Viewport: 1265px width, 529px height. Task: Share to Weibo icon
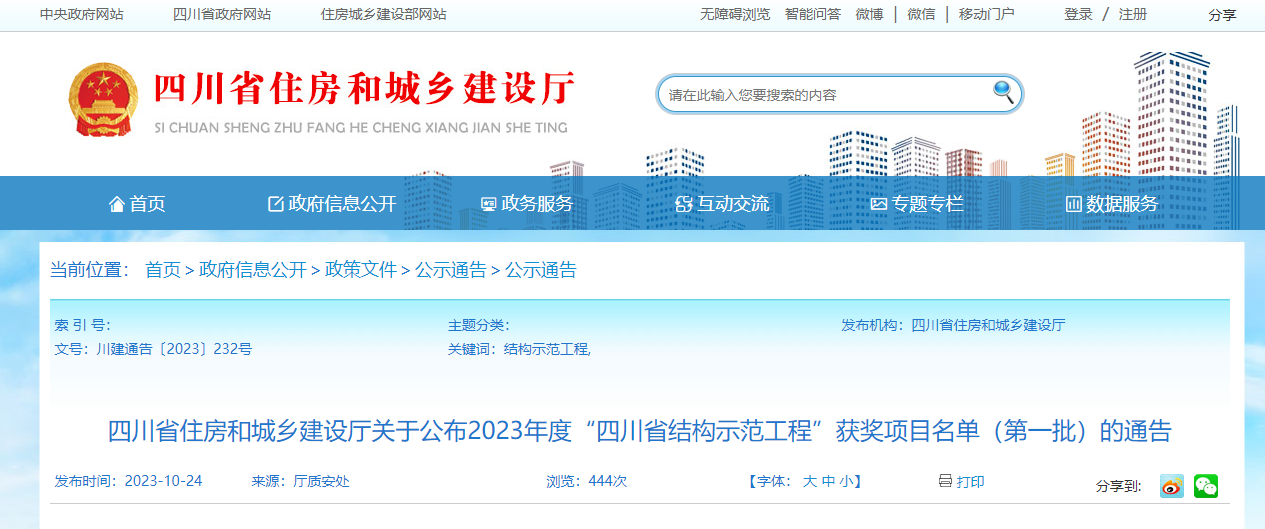1171,486
